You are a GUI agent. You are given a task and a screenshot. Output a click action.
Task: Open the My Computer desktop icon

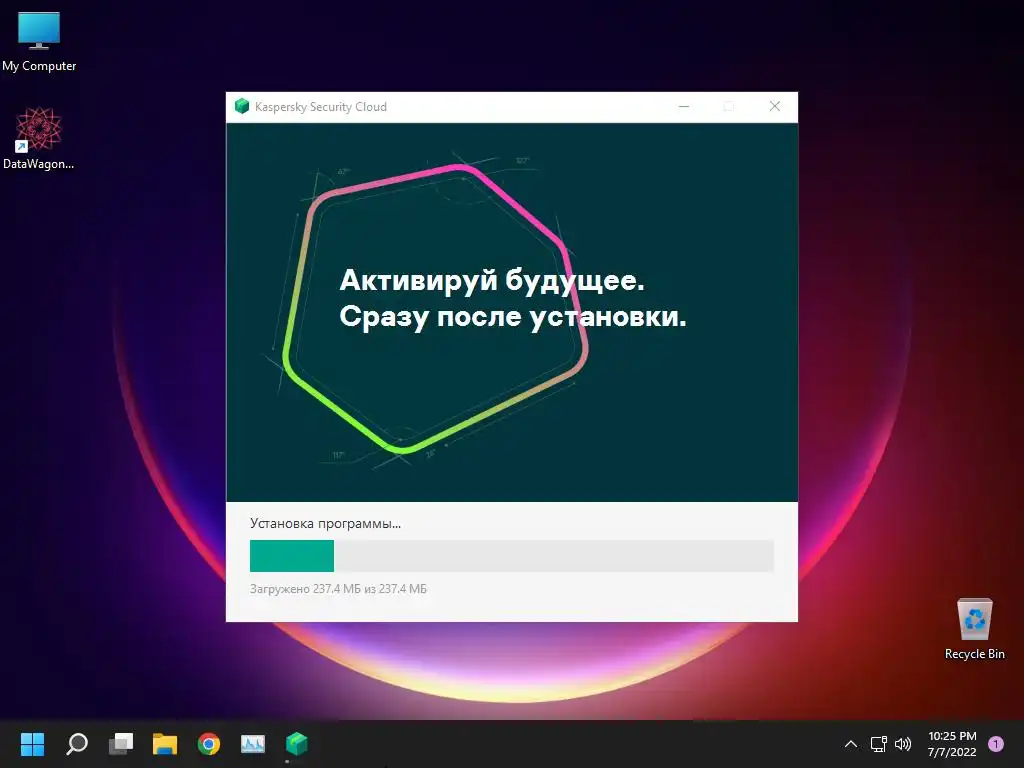(x=39, y=40)
